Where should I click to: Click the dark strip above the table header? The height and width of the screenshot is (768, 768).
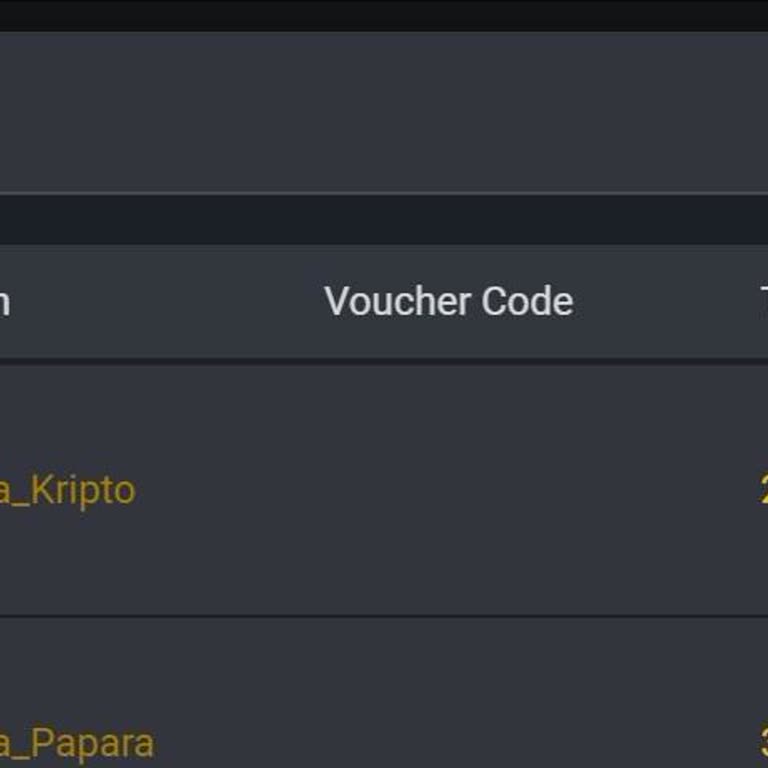coord(384,219)
